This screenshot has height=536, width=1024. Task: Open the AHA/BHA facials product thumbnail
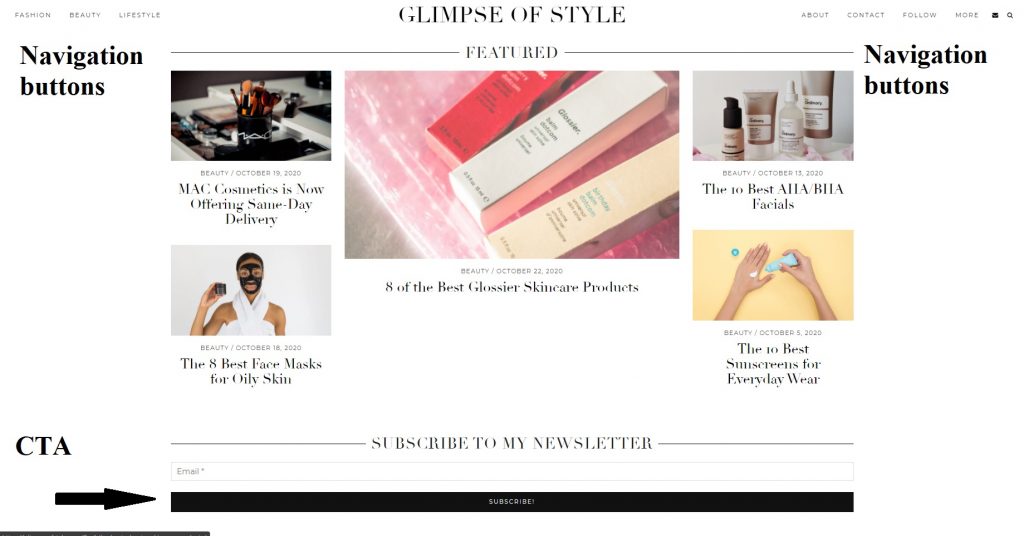(773, 116)
